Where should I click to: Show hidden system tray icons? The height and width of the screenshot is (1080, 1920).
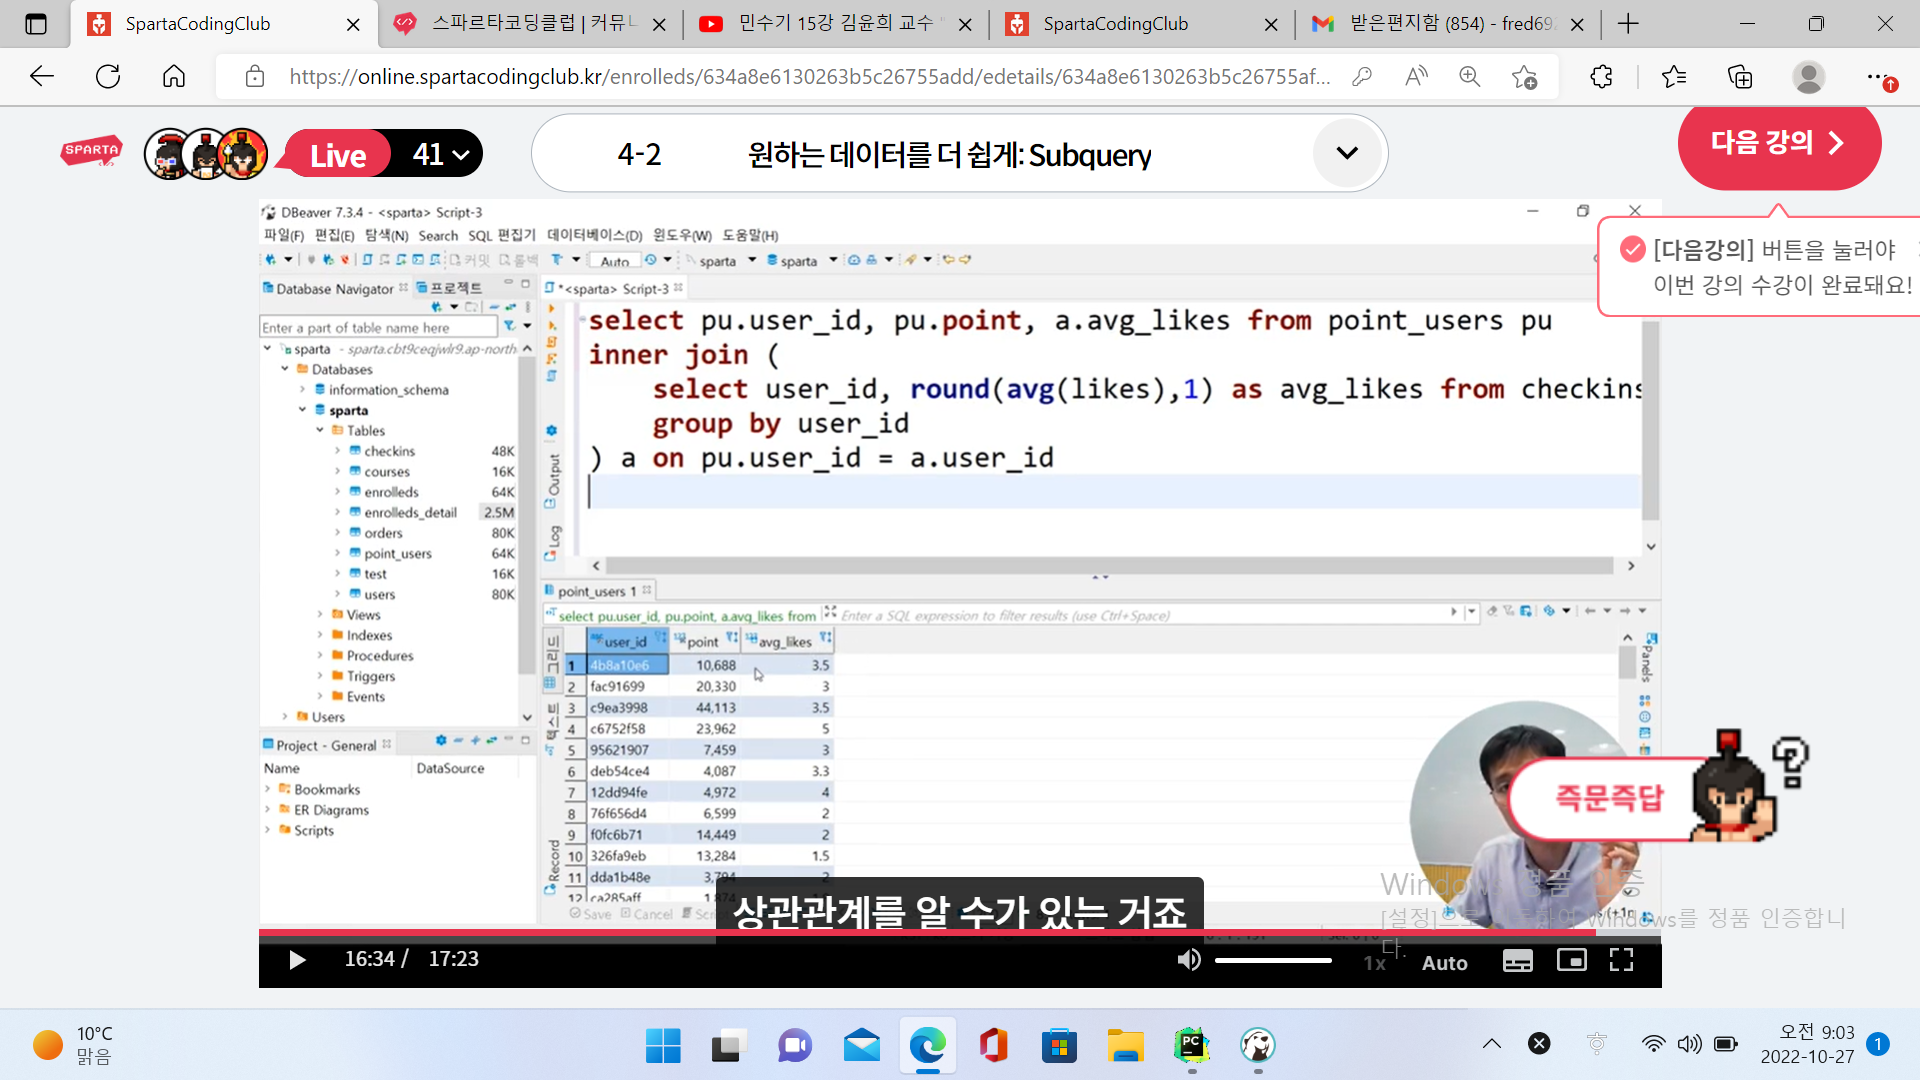[1491, 1044]
